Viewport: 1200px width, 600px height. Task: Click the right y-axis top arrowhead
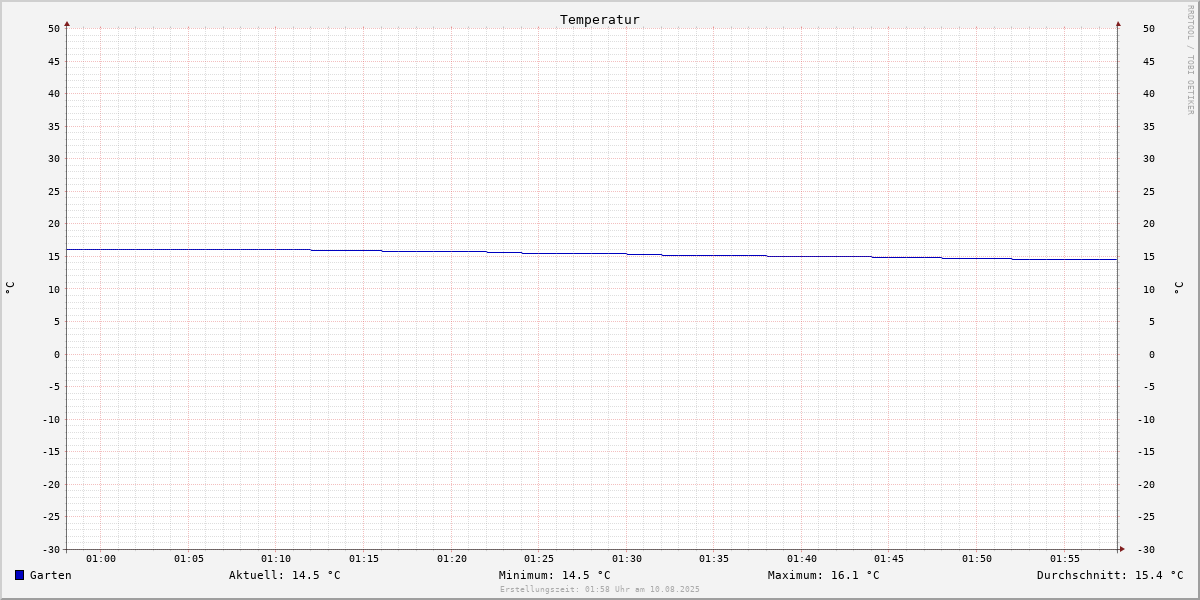pyautogui.click(x=1118, y=23)
